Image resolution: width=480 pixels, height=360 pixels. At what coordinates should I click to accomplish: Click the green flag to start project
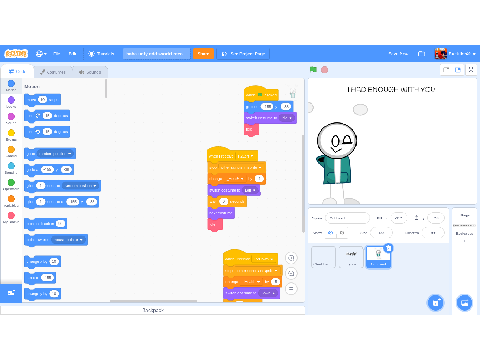click(x=313, y=69)
